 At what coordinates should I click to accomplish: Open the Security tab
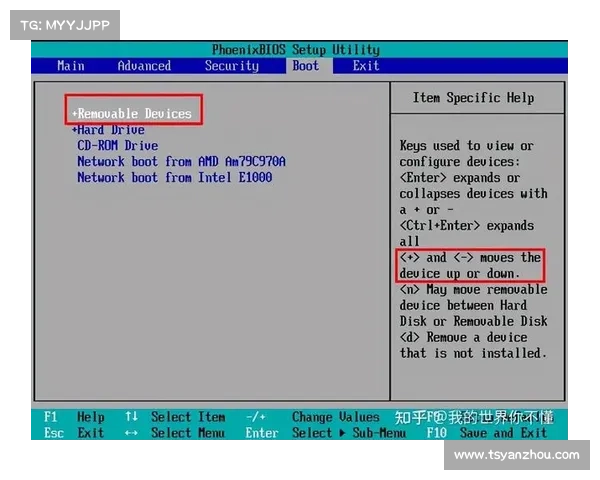(x=231, y=66)
